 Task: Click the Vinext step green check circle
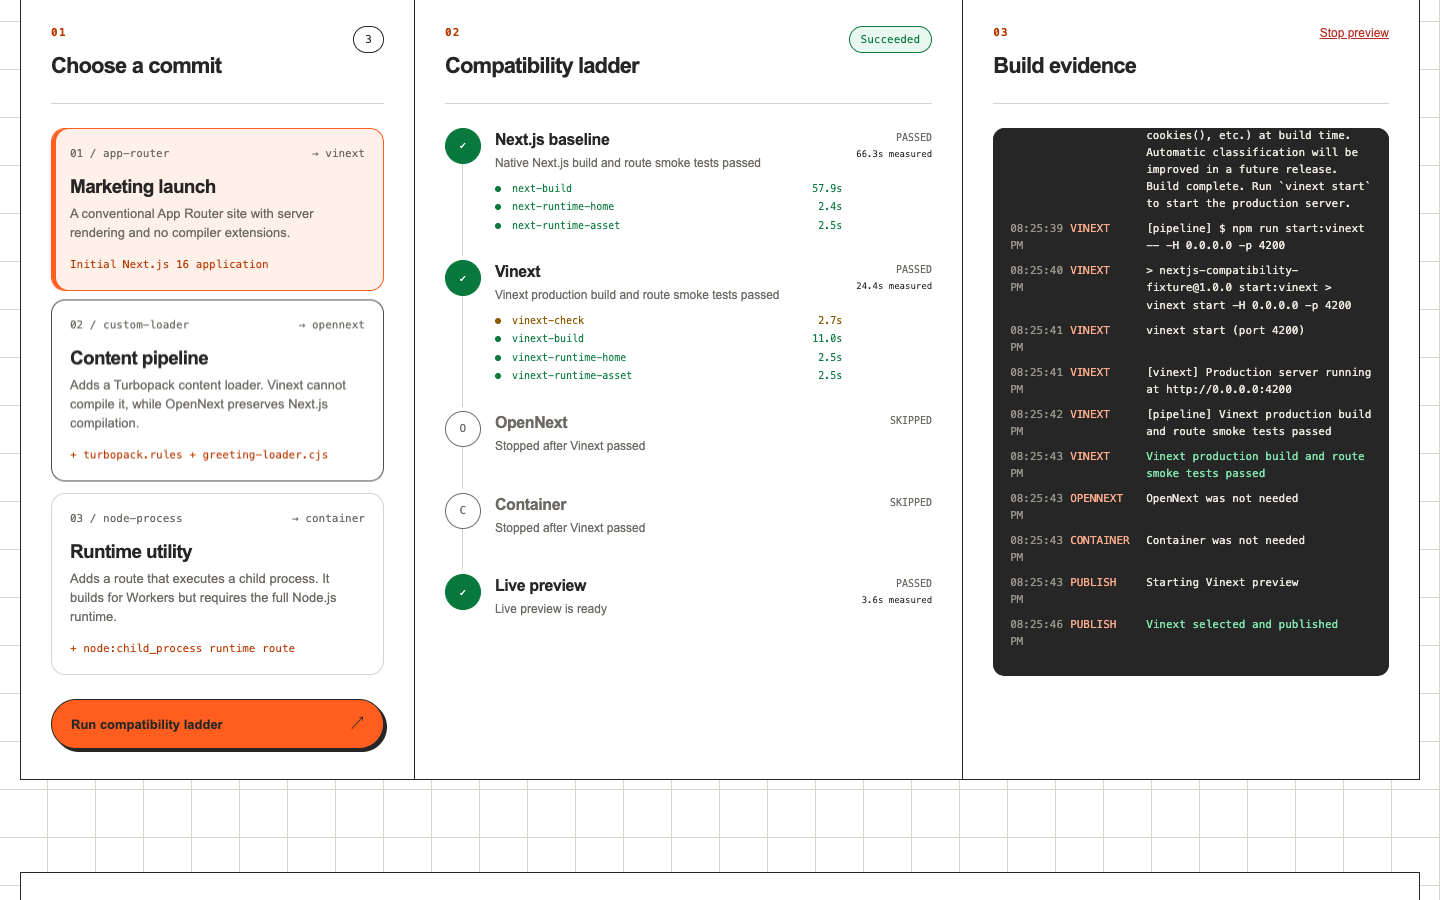pos(463,278)
